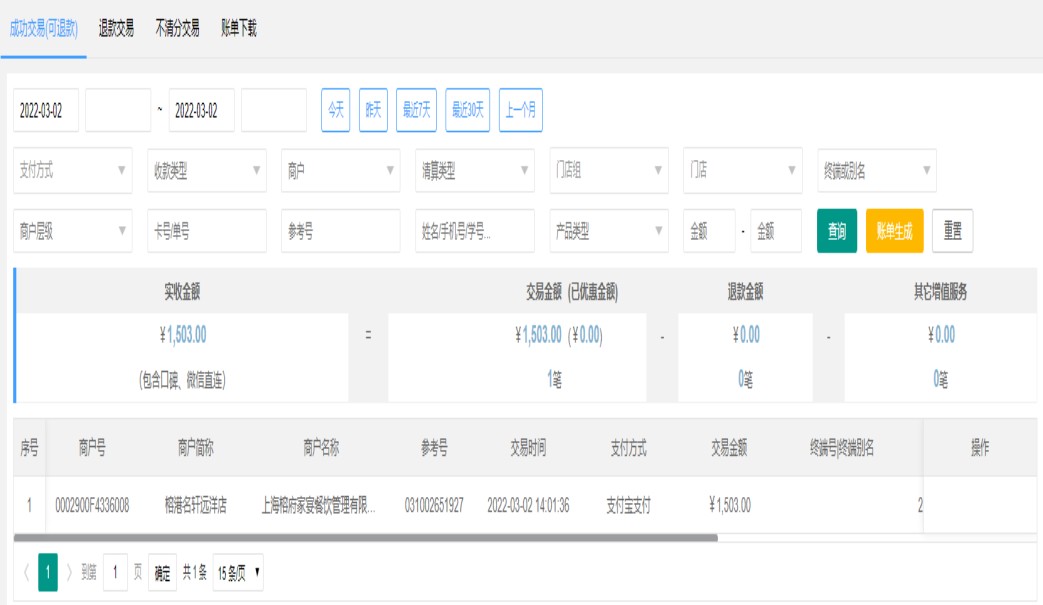Switch to the 退款交易 tab
The height and width of the screenshot is (605, 1043).
pyautogui.click(x=116, y=29)
